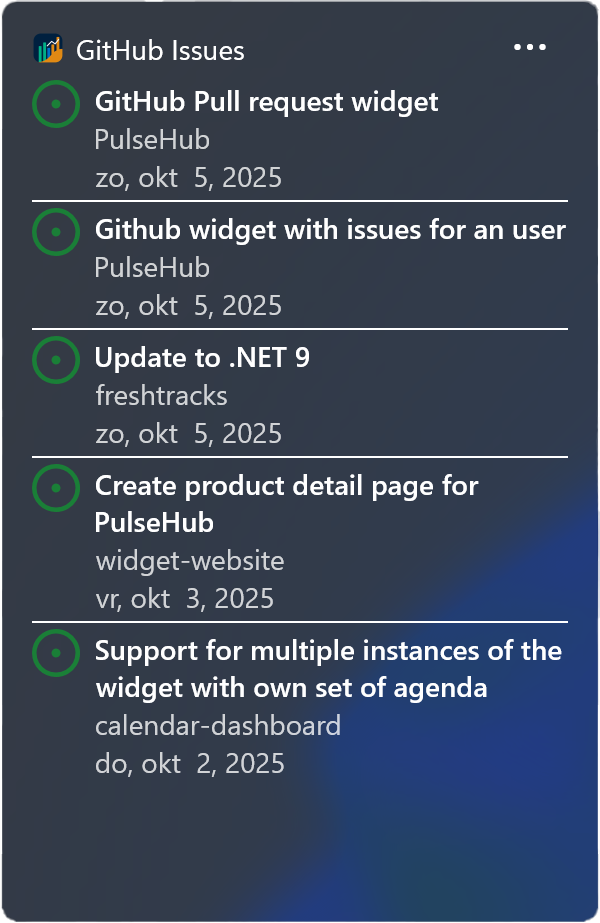This screenshot has height=923, width=600.
Task: Click the 'freshtracks' repository name
Action: (x=161, y=396)
